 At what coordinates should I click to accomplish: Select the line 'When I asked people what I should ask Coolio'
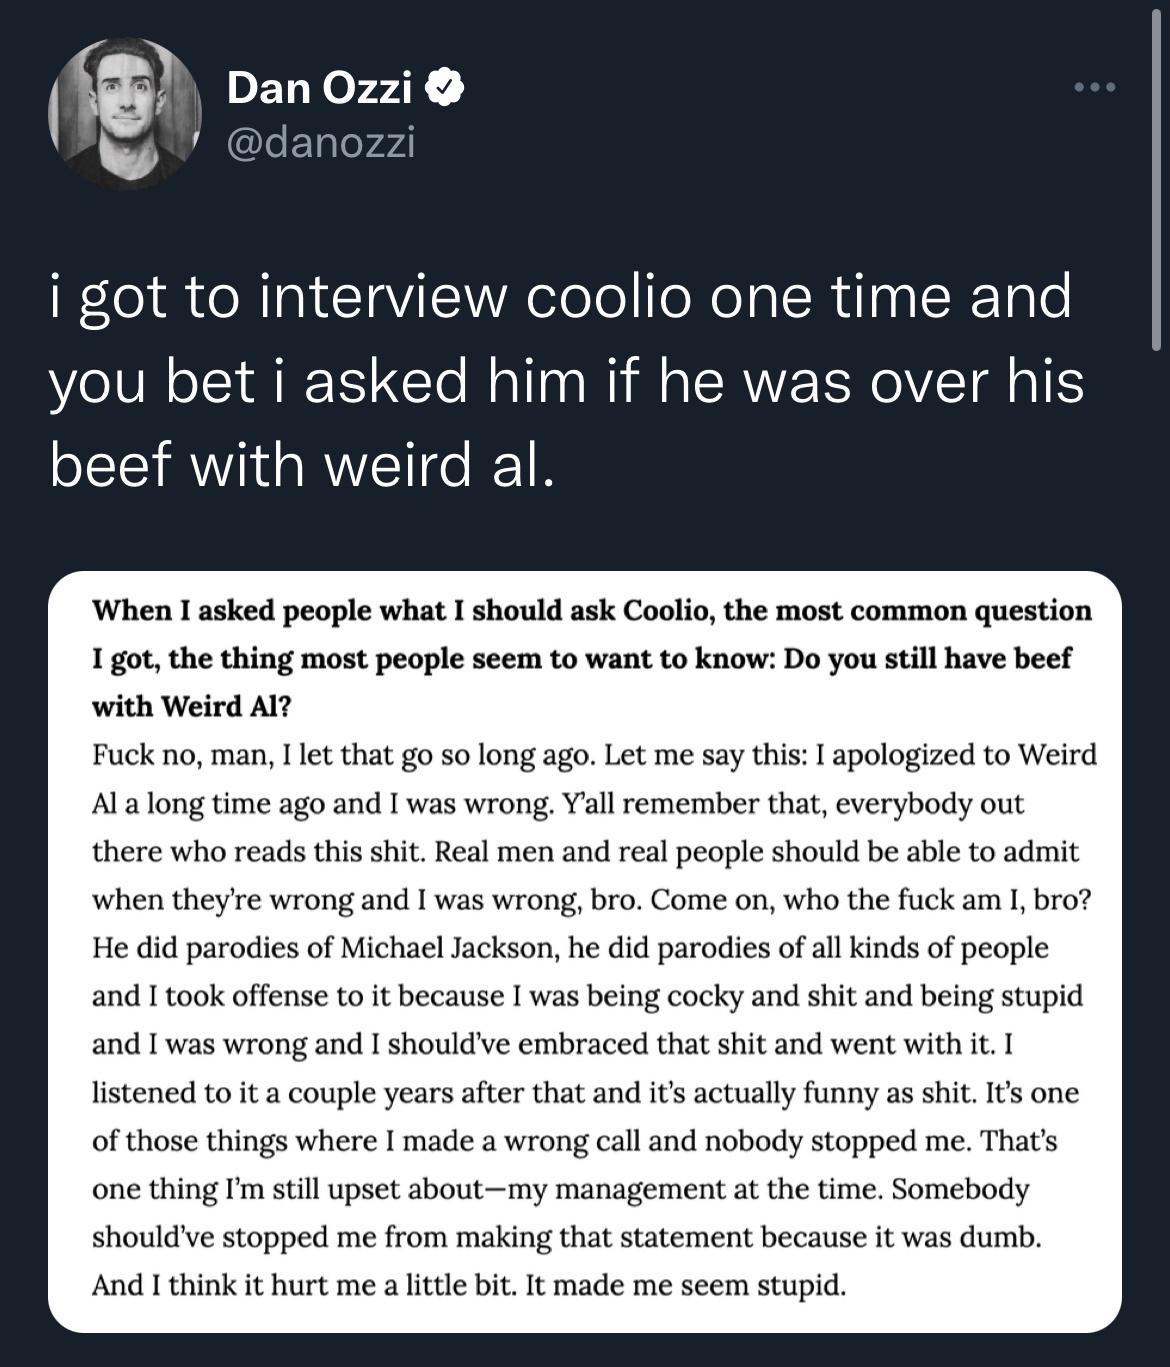(x=590, y=609)
